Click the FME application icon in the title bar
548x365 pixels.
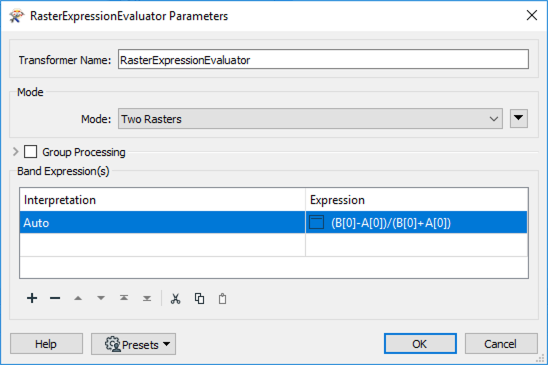[16, 16]
